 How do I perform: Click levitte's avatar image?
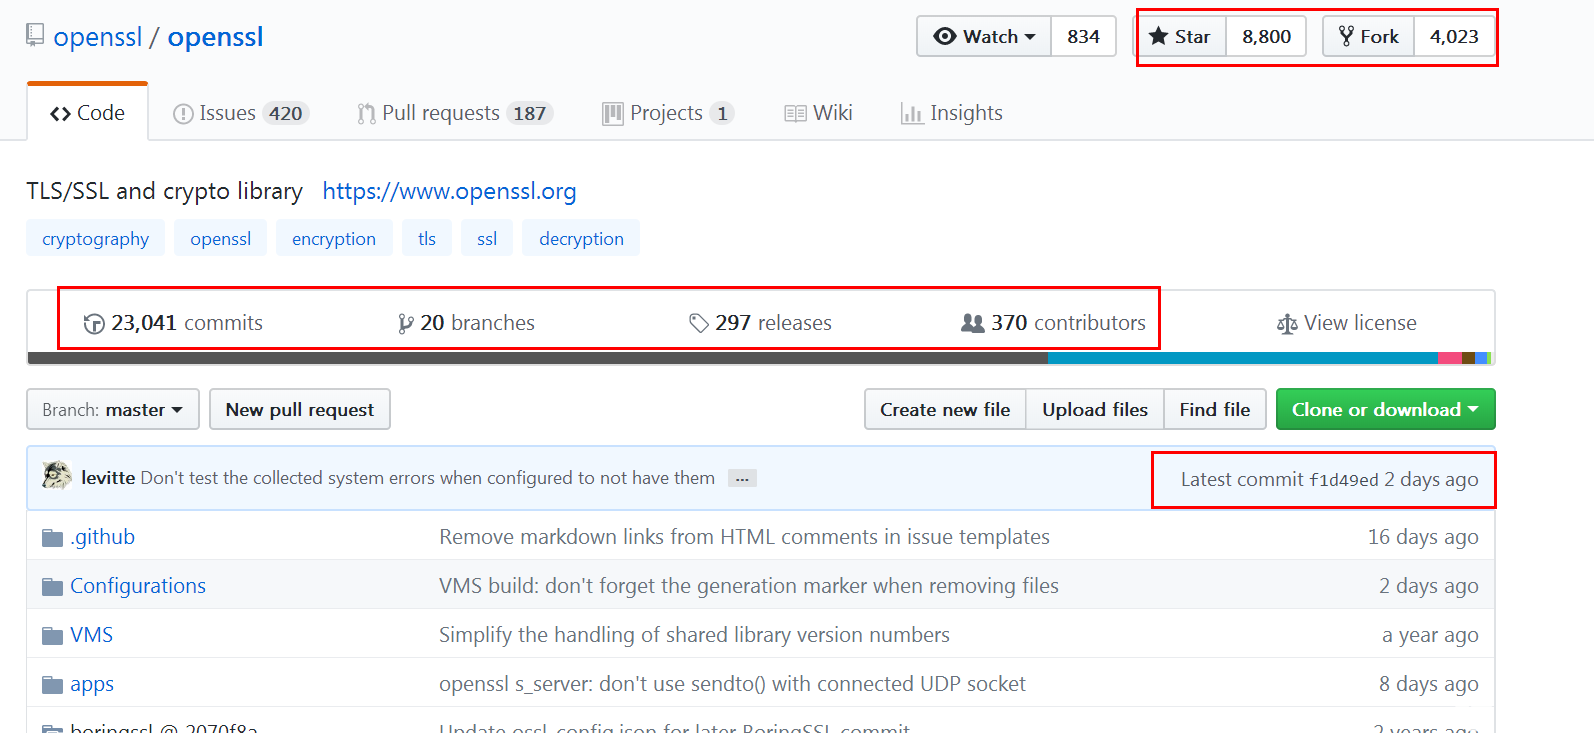[x=57, y=476]
